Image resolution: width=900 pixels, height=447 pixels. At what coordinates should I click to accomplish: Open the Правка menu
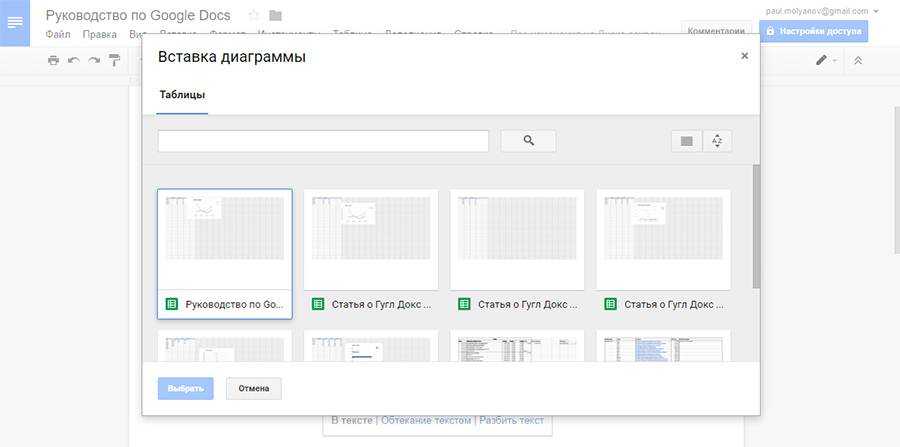[99, 34]
